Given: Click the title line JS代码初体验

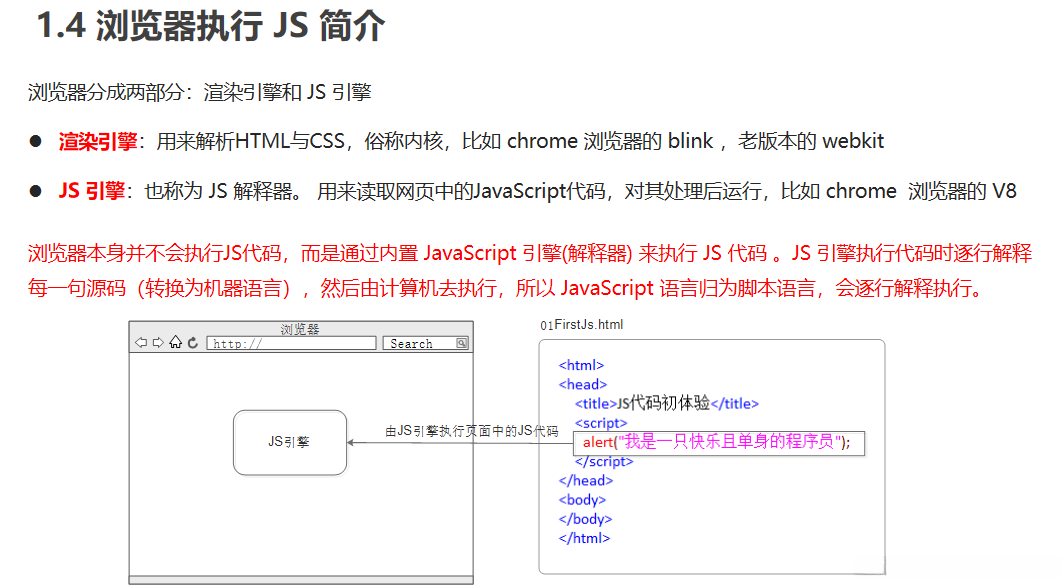Looking at the screenshot, I should click(x=666, y=403).
